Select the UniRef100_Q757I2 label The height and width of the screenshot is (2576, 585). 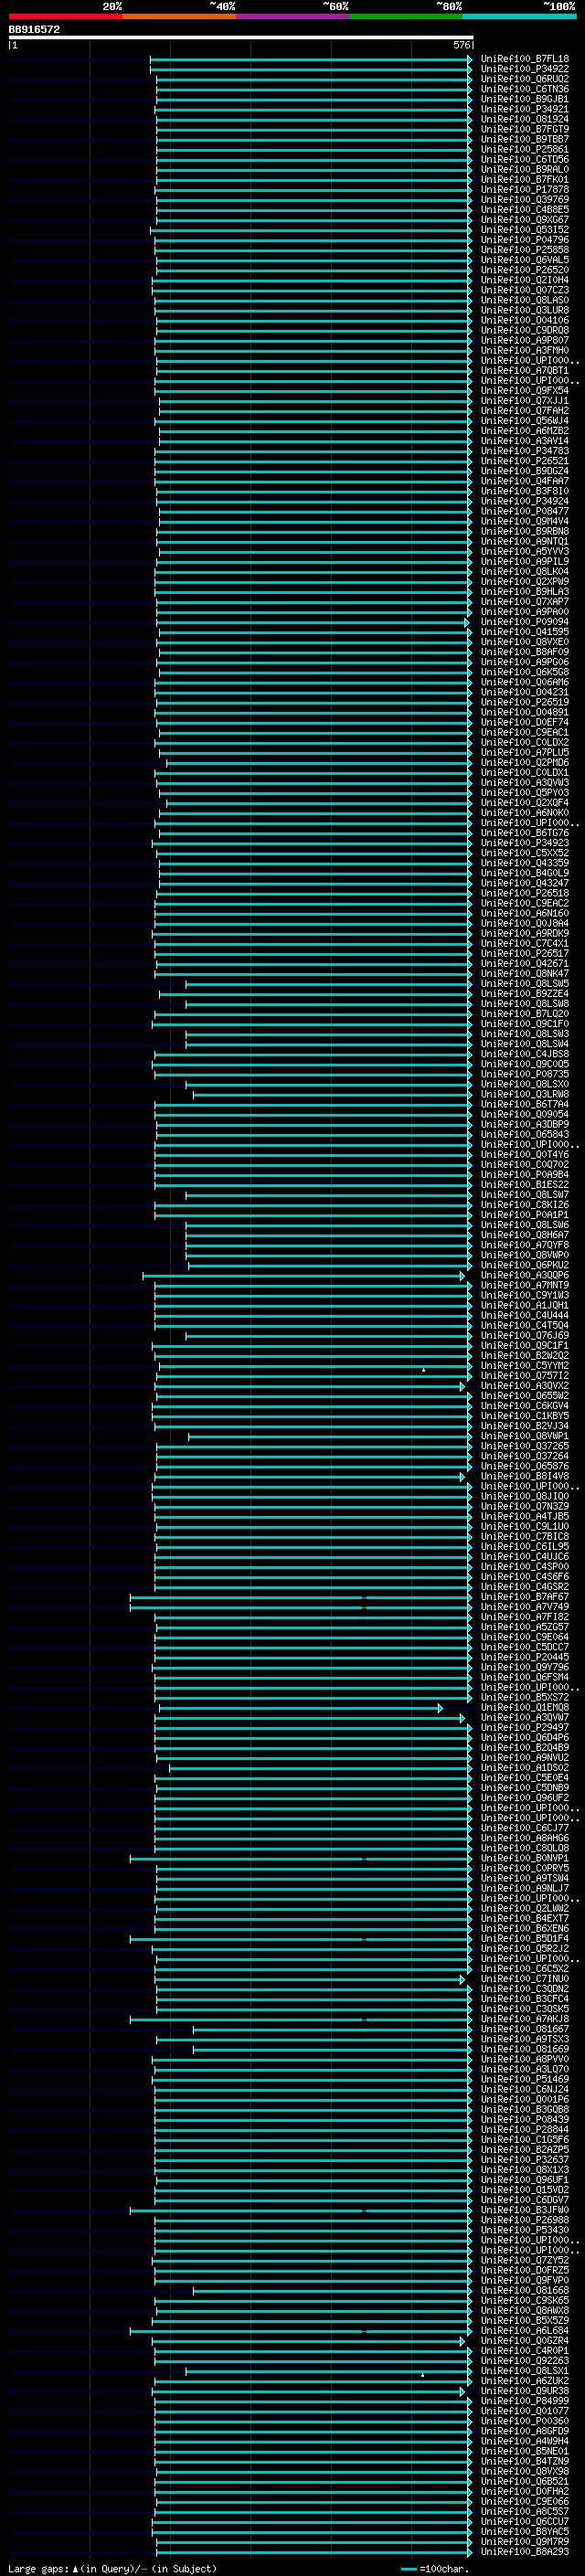tap(524, 1375)
